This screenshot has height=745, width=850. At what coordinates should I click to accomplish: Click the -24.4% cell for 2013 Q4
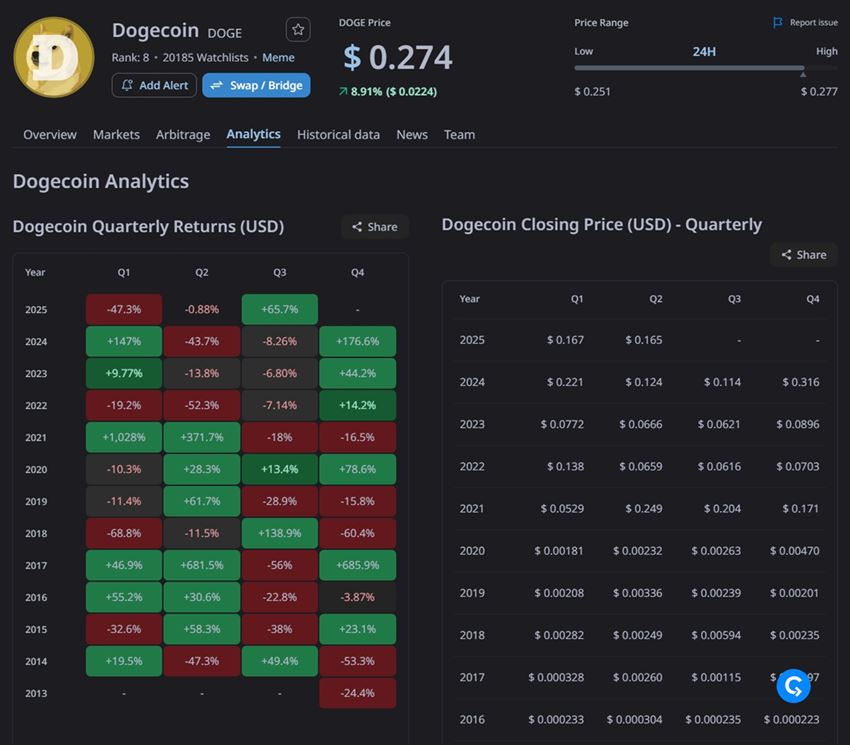pos(358,693)
